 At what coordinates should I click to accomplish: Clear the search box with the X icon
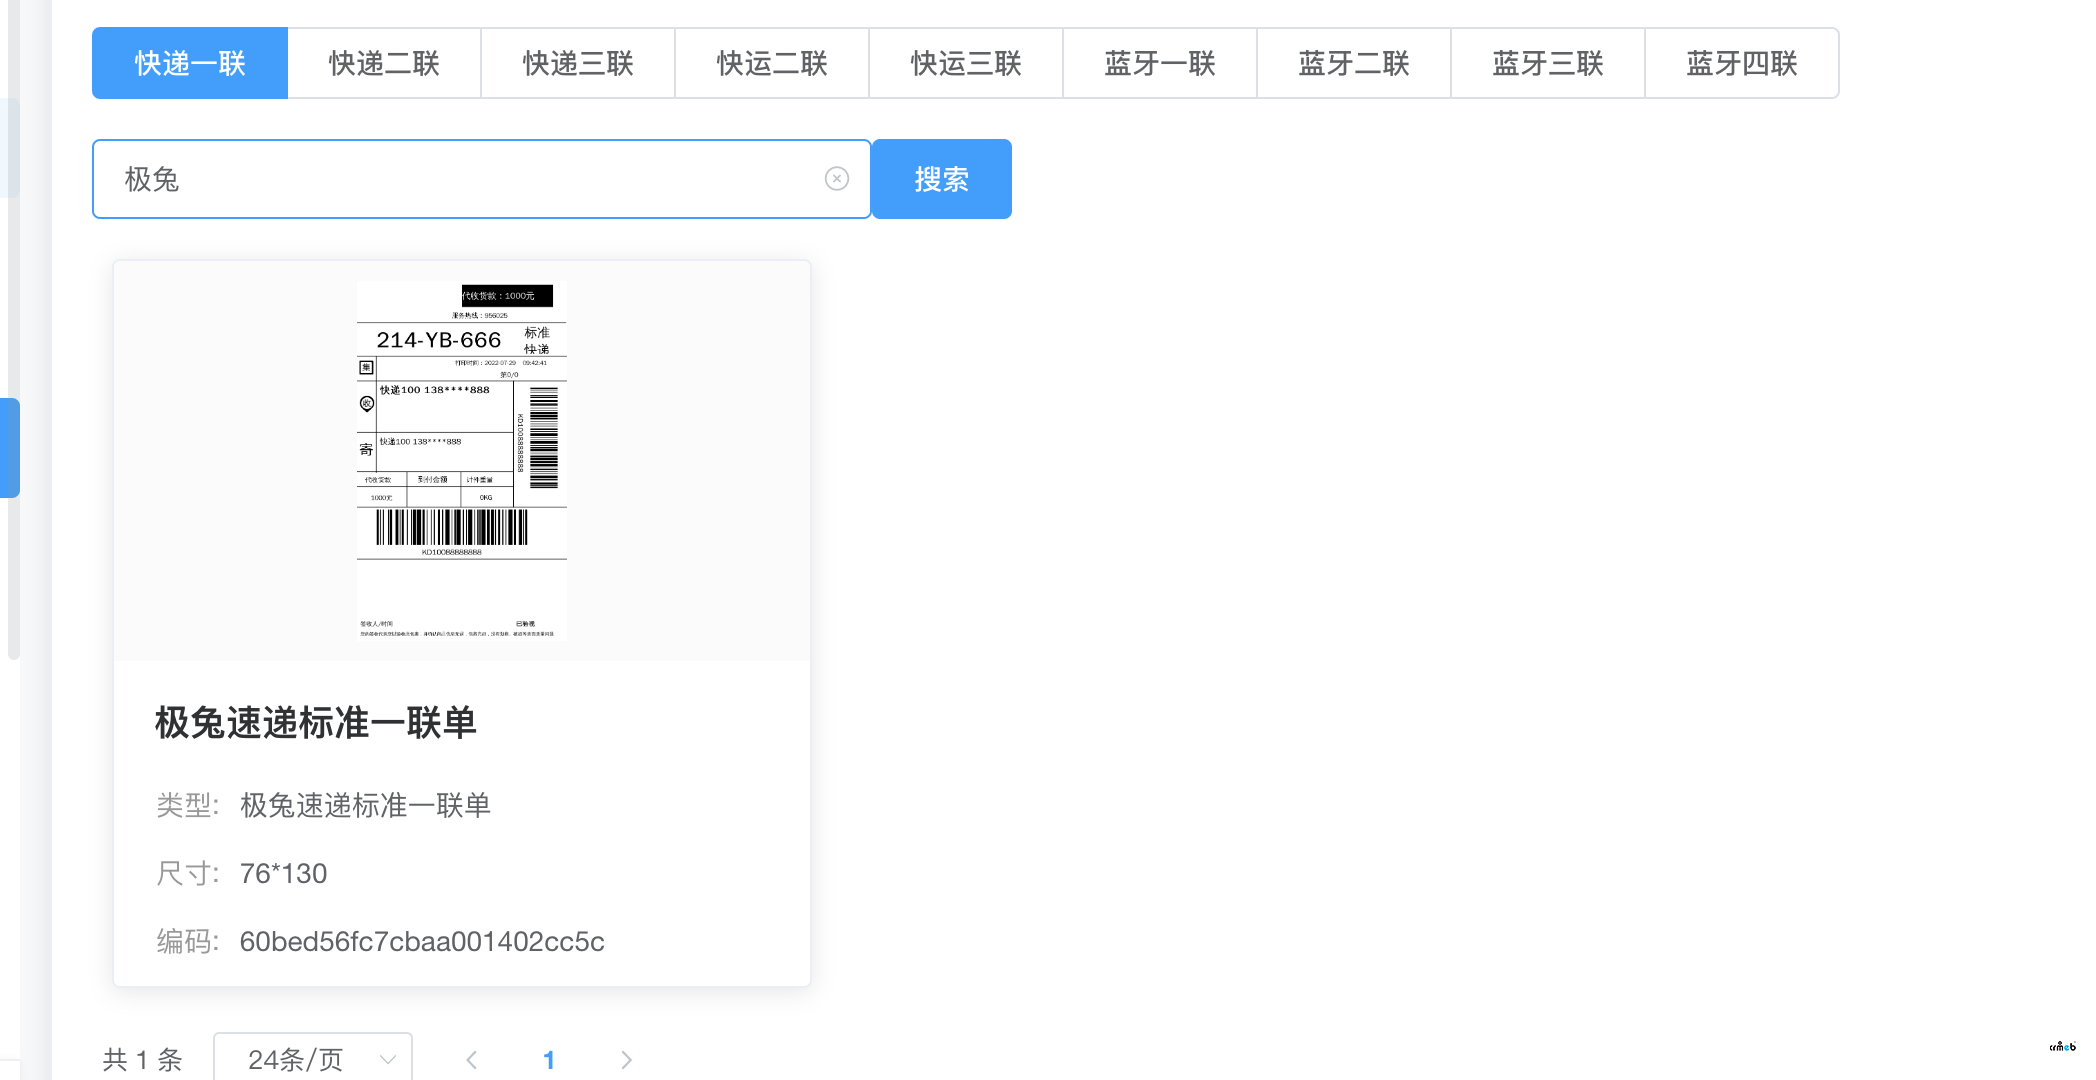pos(837,179)
